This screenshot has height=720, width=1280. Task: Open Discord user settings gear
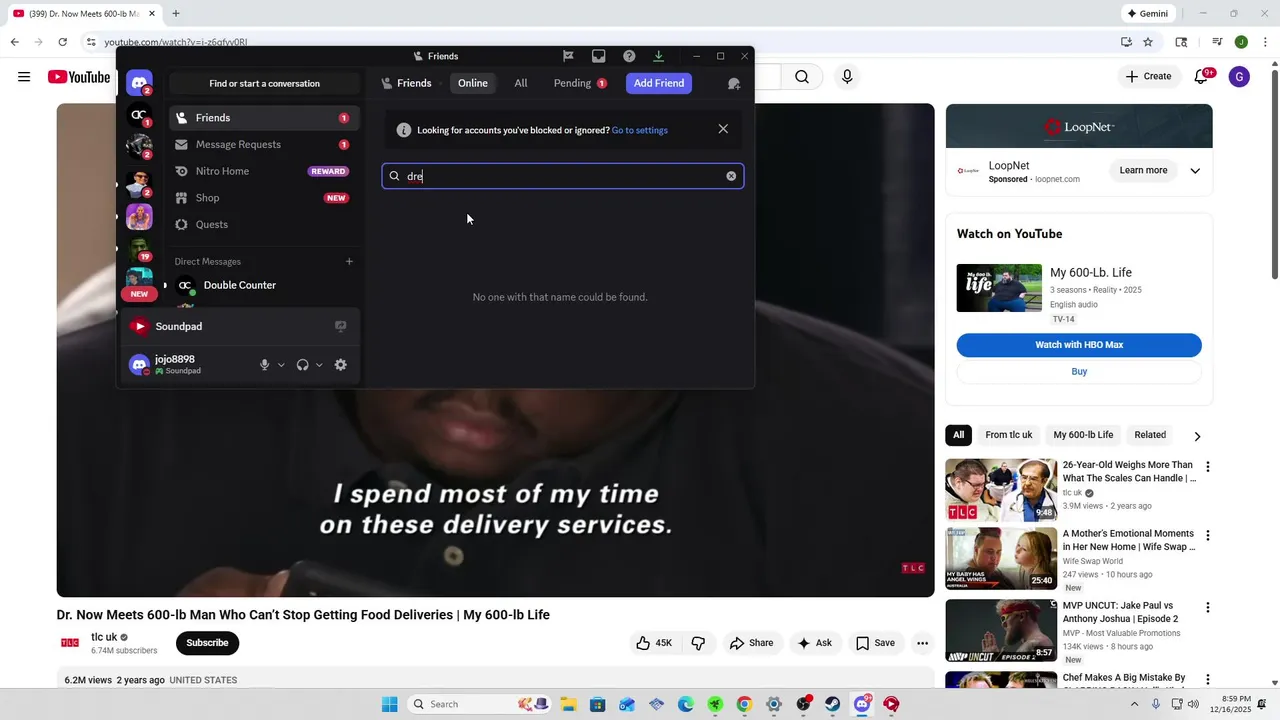click(x=340, y=365)
